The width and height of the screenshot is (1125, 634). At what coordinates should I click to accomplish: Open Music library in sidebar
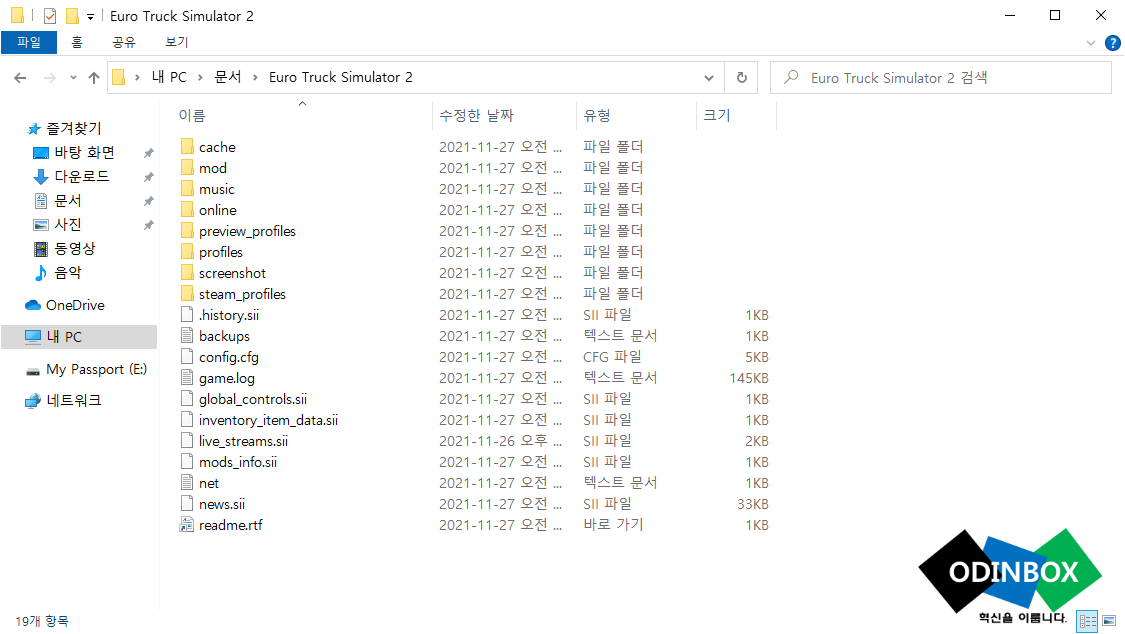point(67,273)
